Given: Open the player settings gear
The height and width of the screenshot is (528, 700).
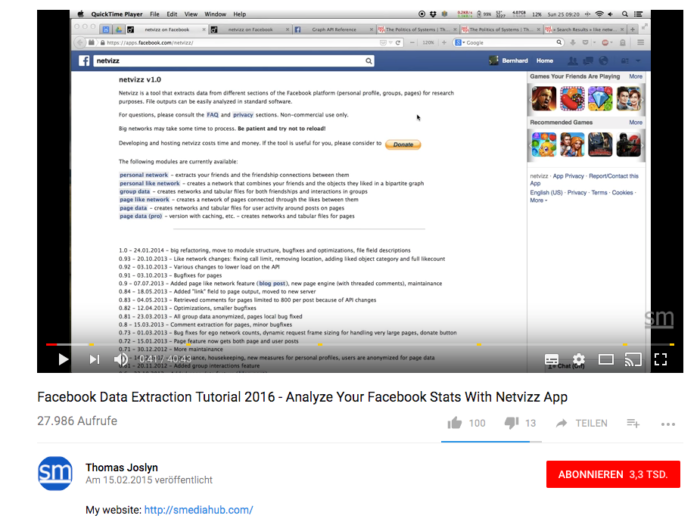Looking at the screenshot, I should (579, 359).
